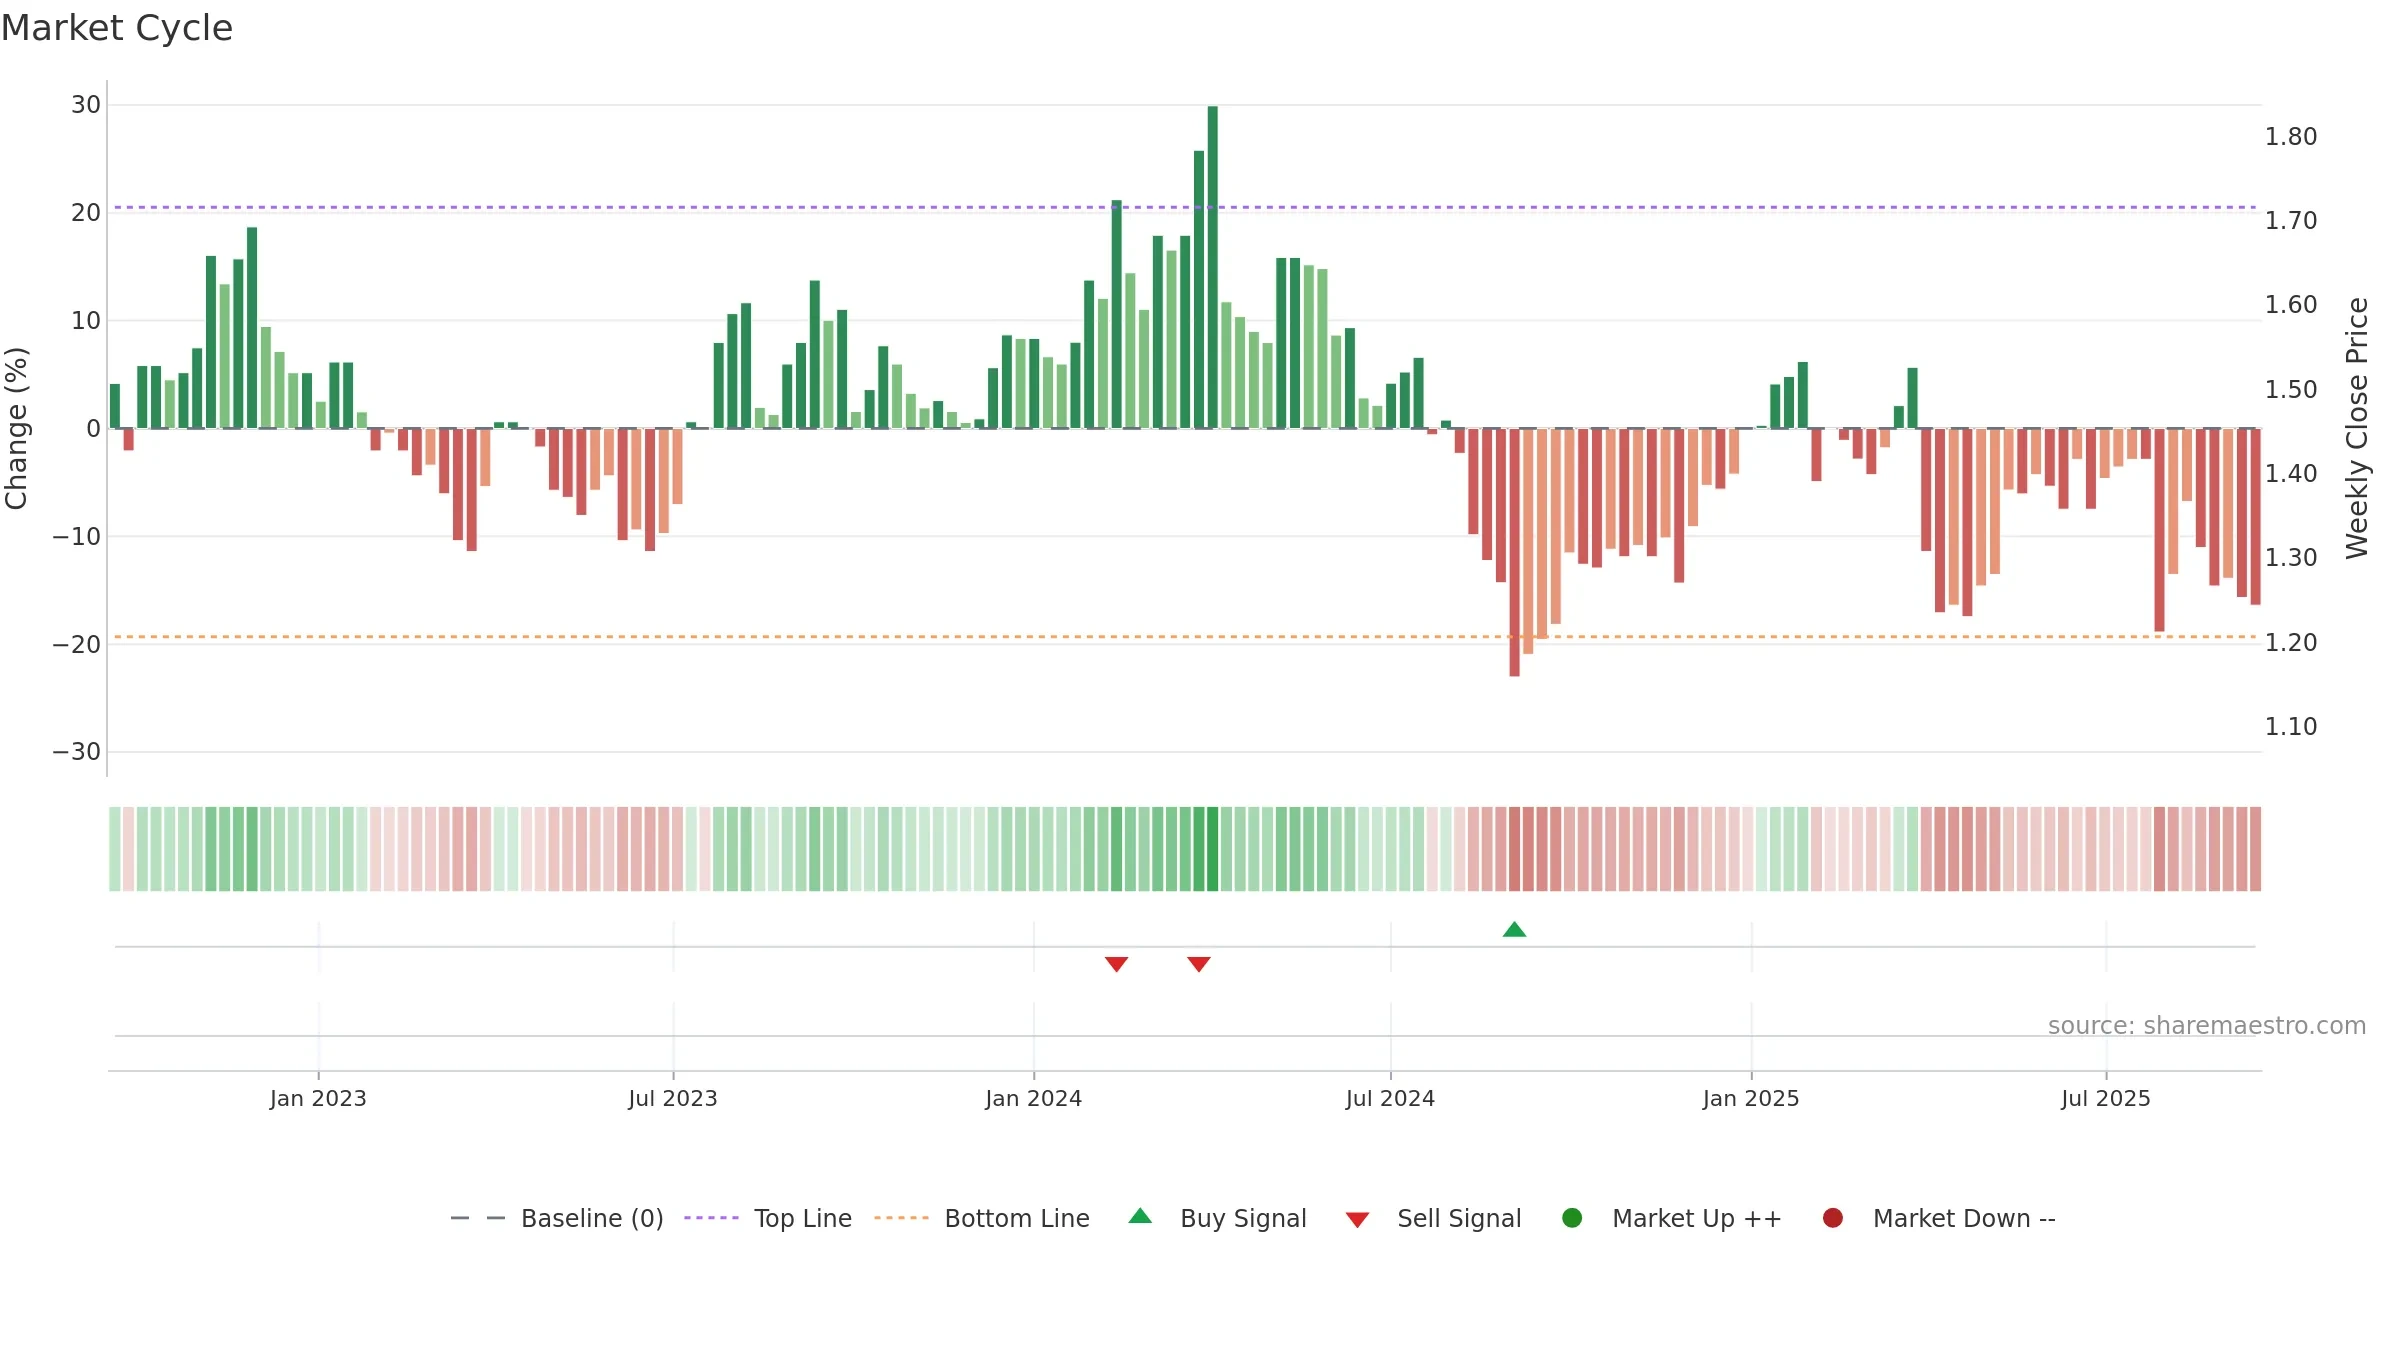2400x1350 pixels.
Task: Click the green Buy Signal legend triangle icon
Action: (x=1140, y=1216)
